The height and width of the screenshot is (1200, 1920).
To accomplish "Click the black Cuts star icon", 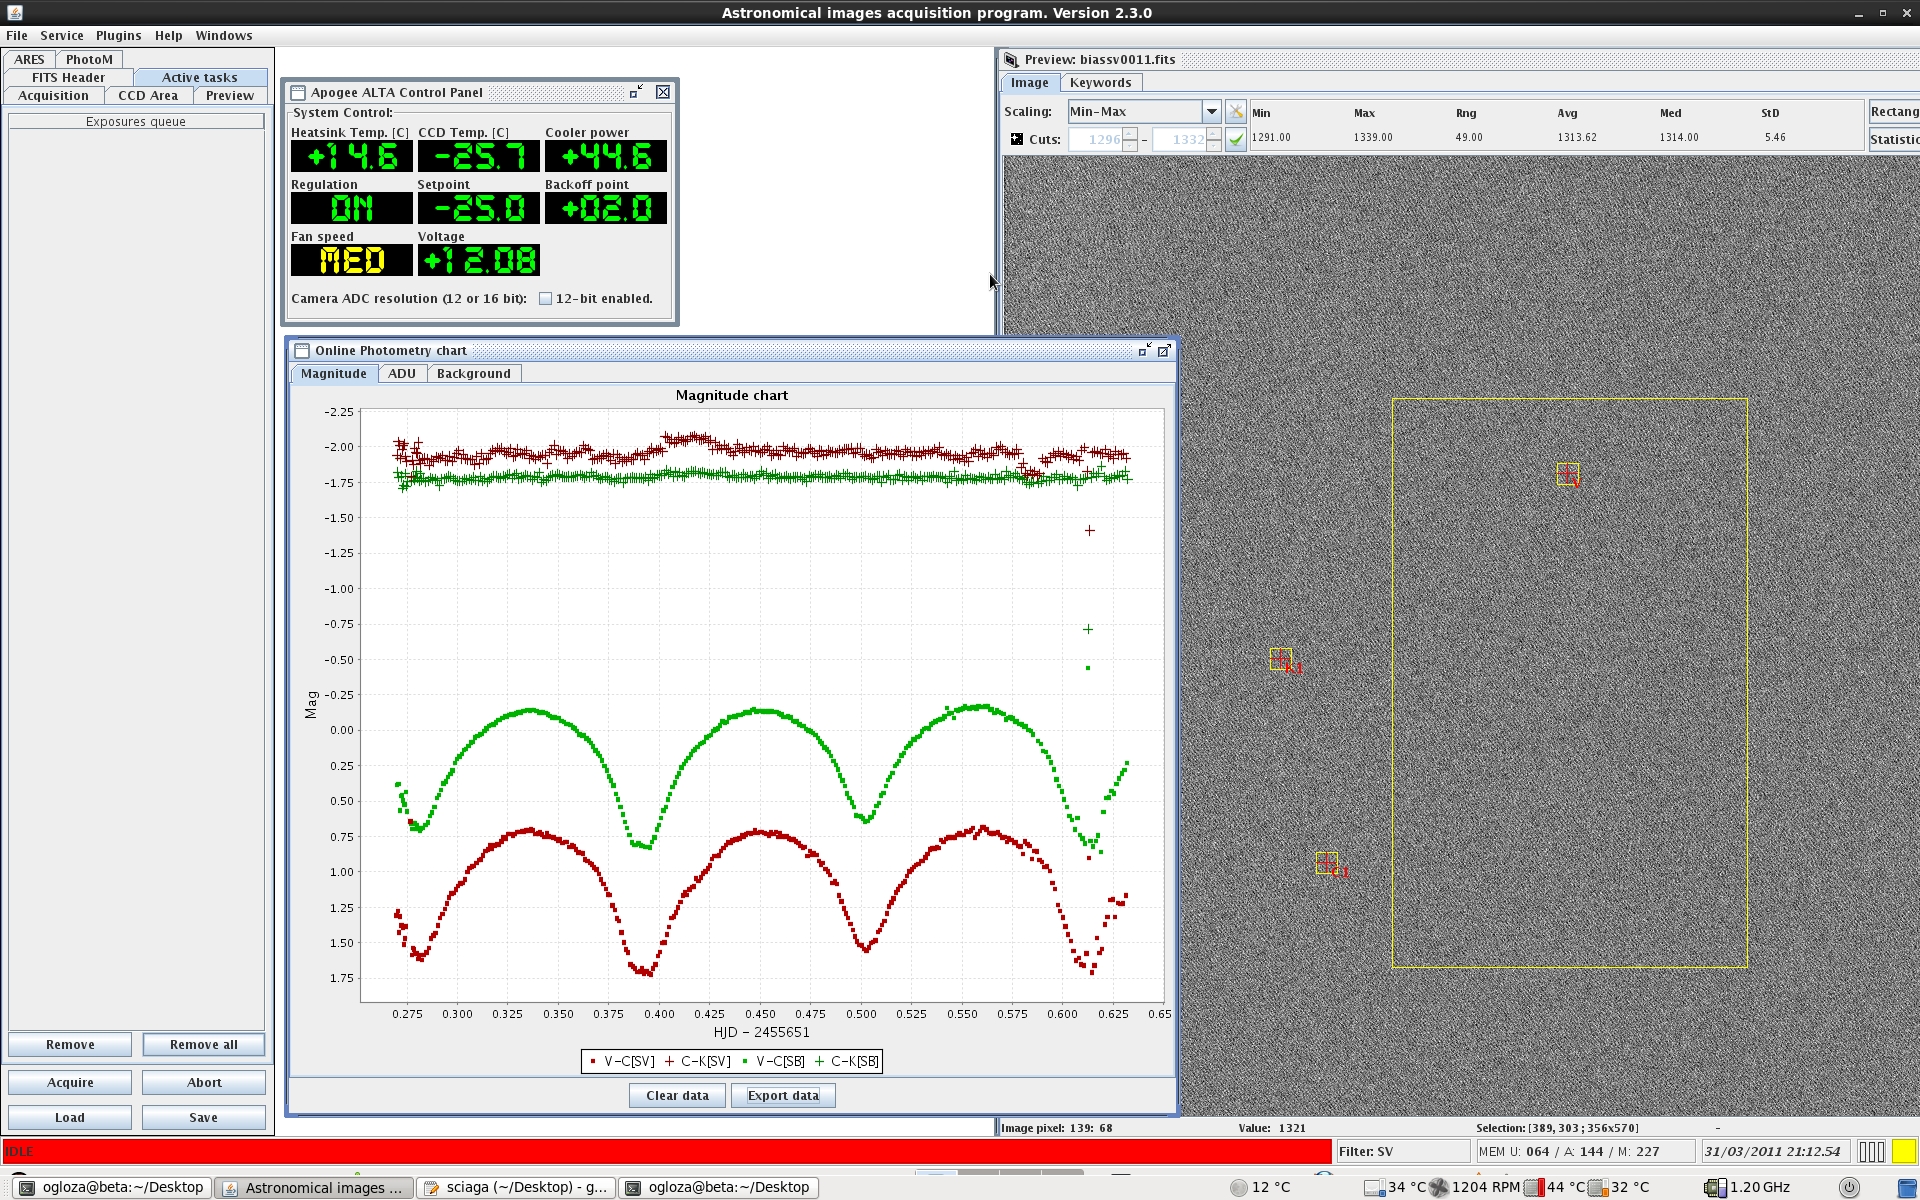I will (x=1016, y=139).
